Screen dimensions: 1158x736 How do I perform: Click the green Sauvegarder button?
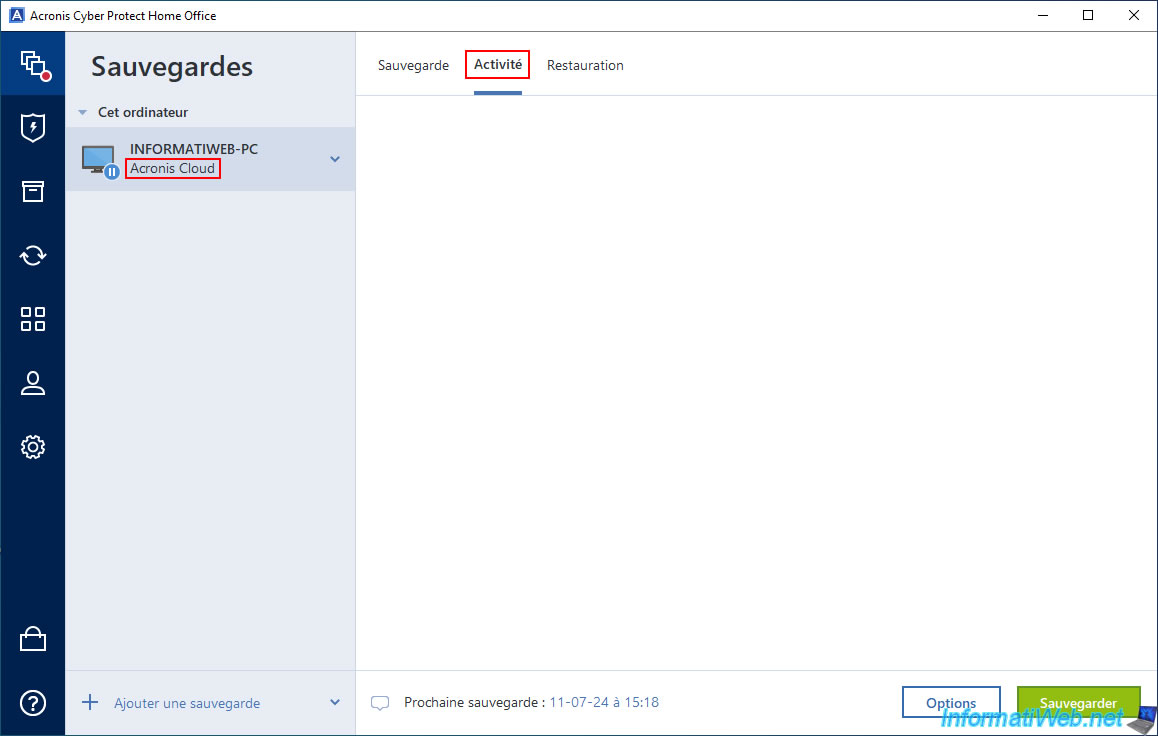[1078, 702]
